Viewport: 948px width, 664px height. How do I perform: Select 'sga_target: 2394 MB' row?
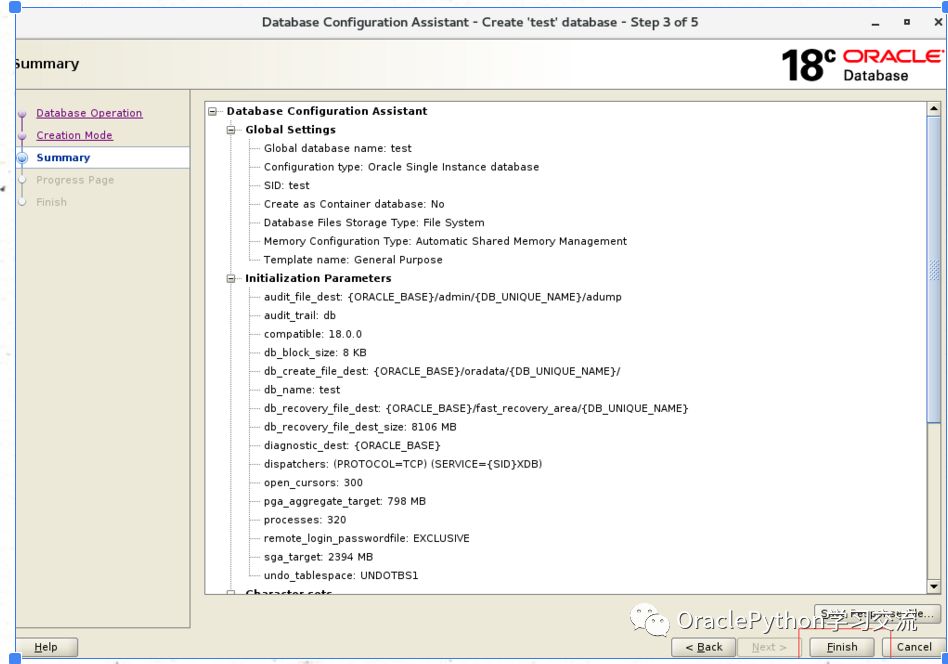318,558
